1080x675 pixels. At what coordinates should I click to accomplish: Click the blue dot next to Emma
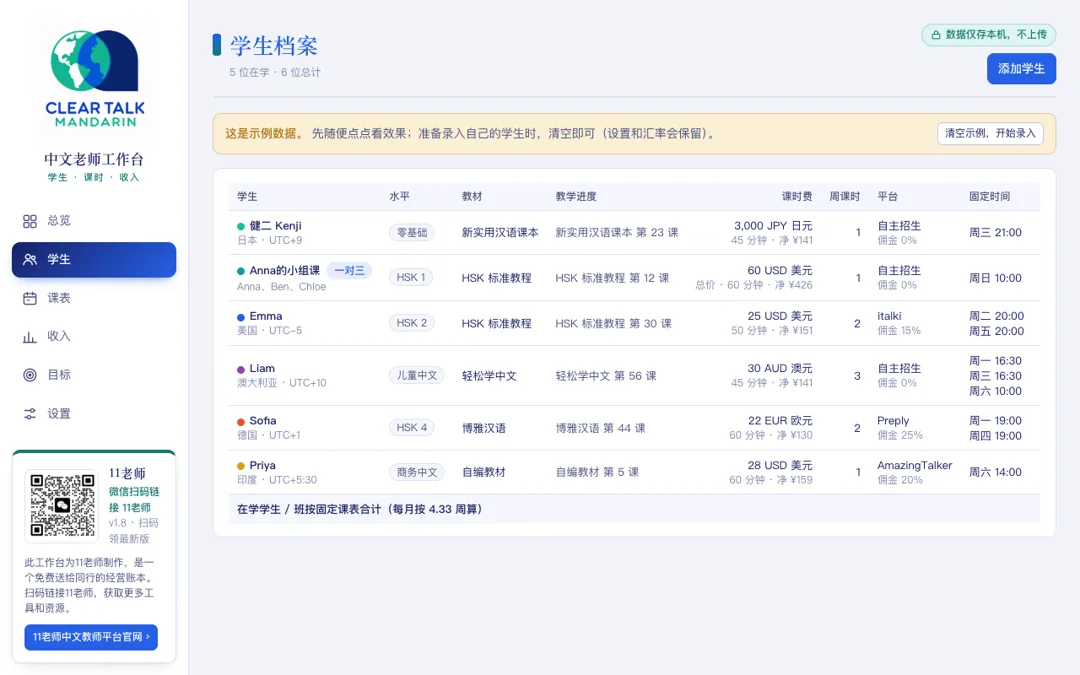coord(241,318)
